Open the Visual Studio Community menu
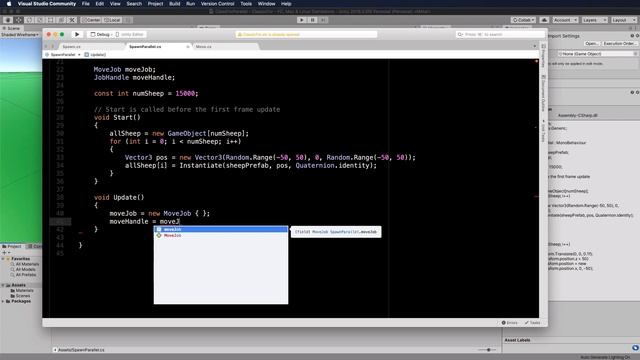 47,4
